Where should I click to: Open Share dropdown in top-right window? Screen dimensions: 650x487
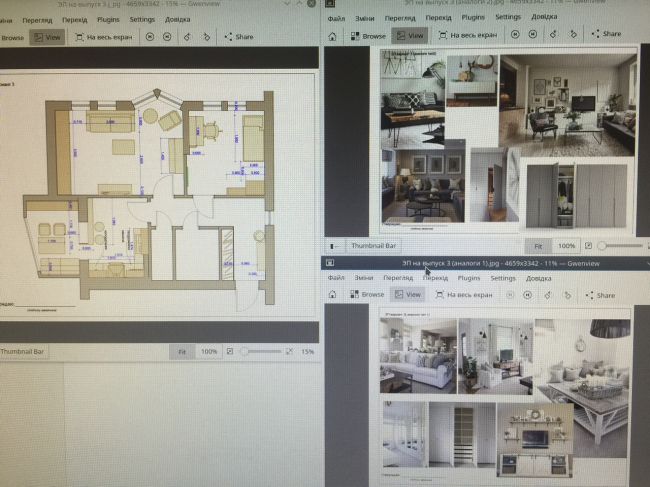click(605, 34)
